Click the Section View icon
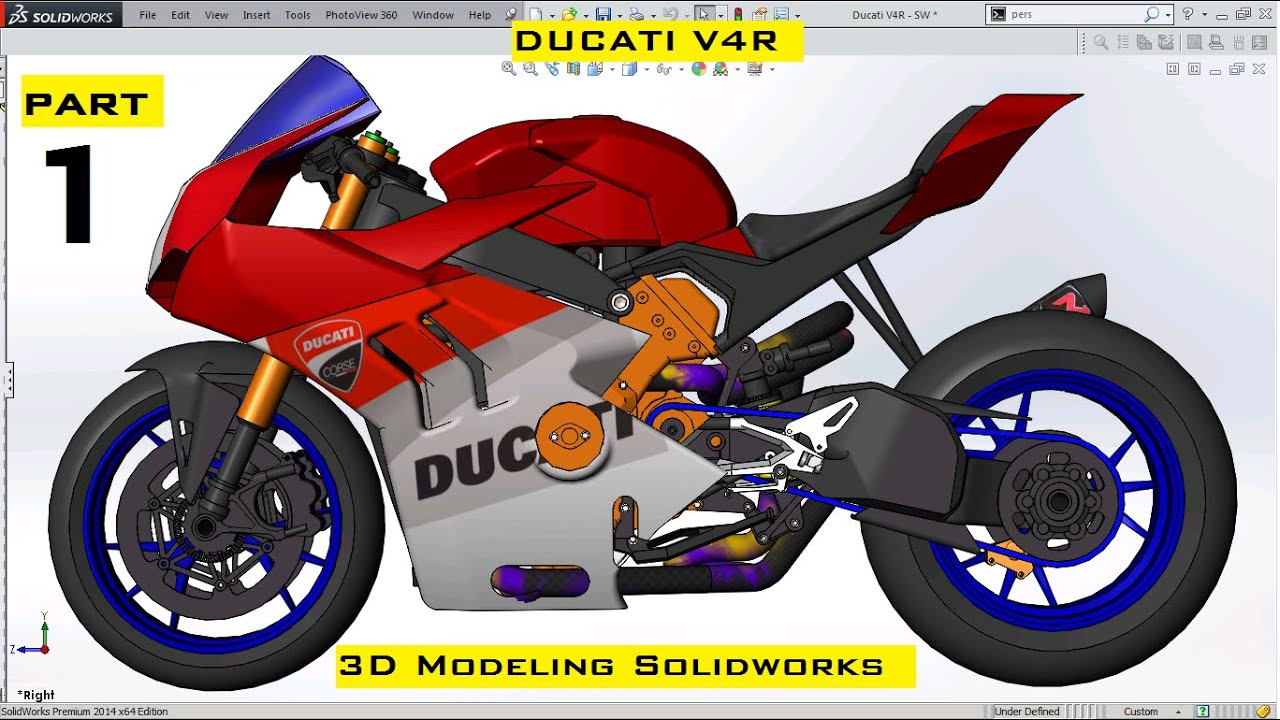Viewport: 1280px width, 720px height. [573, 69]
